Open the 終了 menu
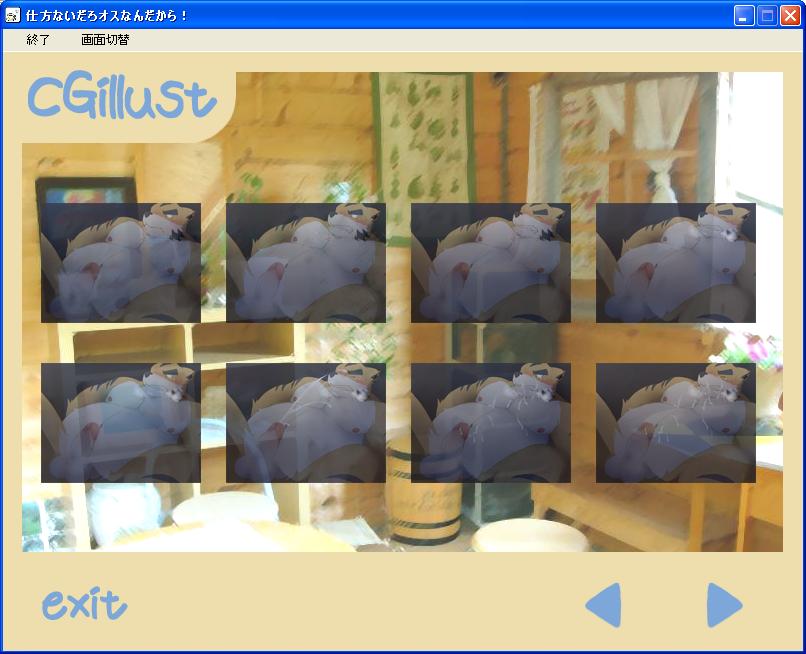The height and width of the screenshot is (654, 806). (x=38, y=40)
